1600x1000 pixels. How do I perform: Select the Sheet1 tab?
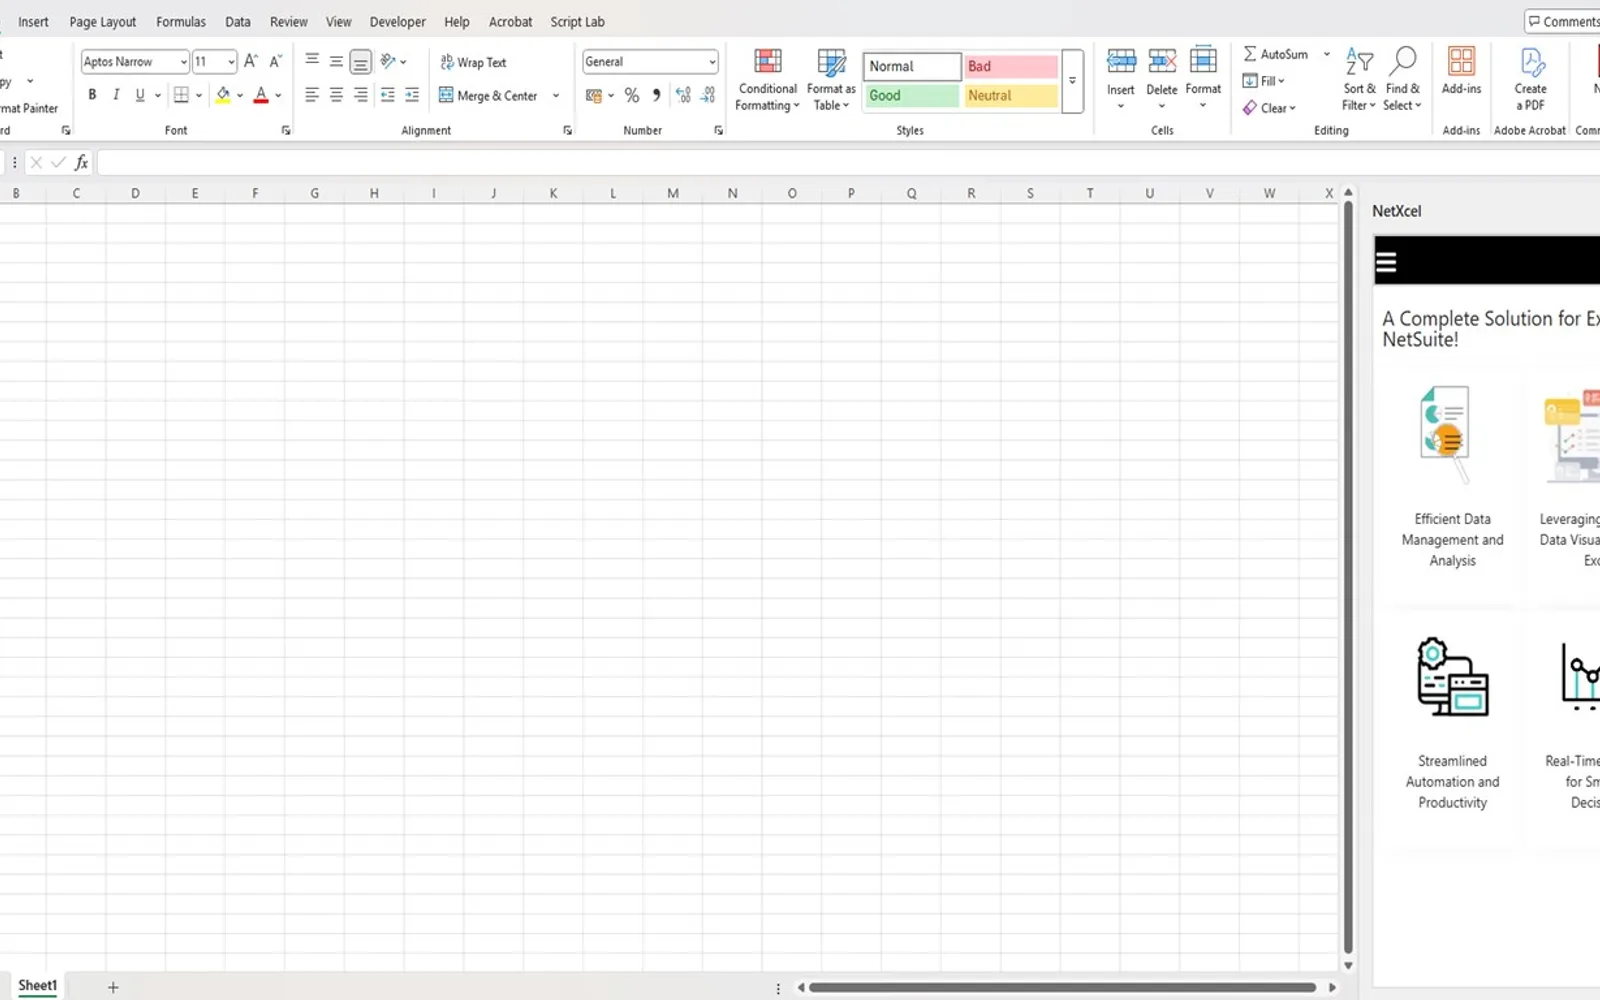(37, 986)
